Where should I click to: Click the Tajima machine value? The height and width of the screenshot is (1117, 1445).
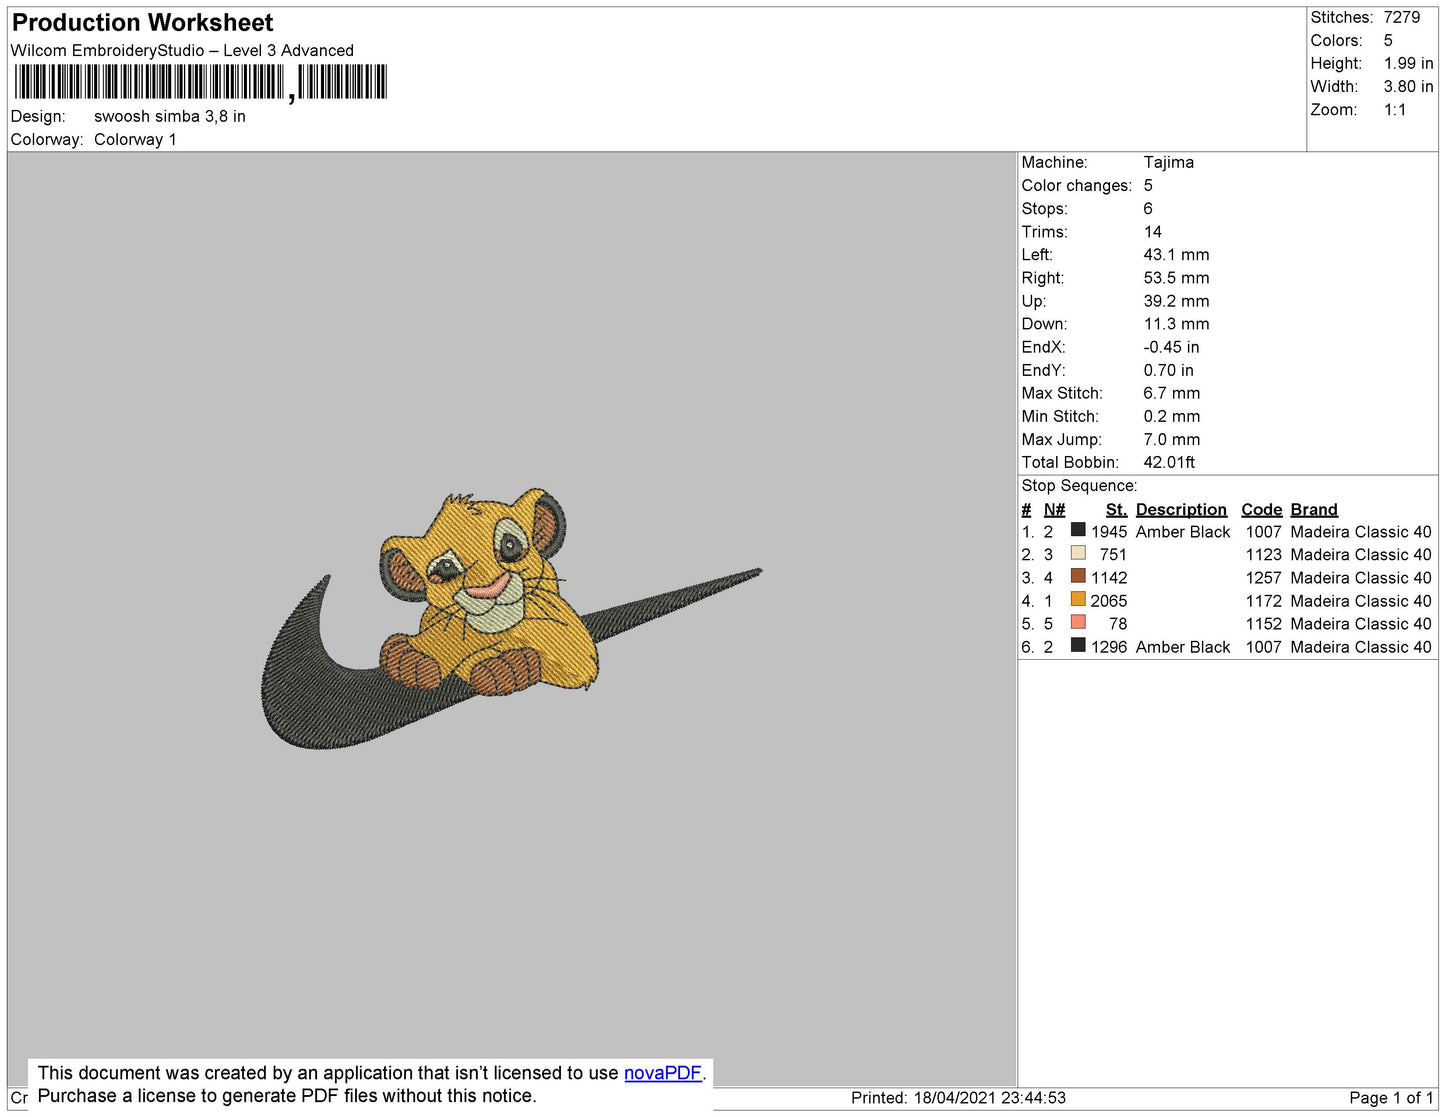pyautogui.click(x=1168, y=162)
